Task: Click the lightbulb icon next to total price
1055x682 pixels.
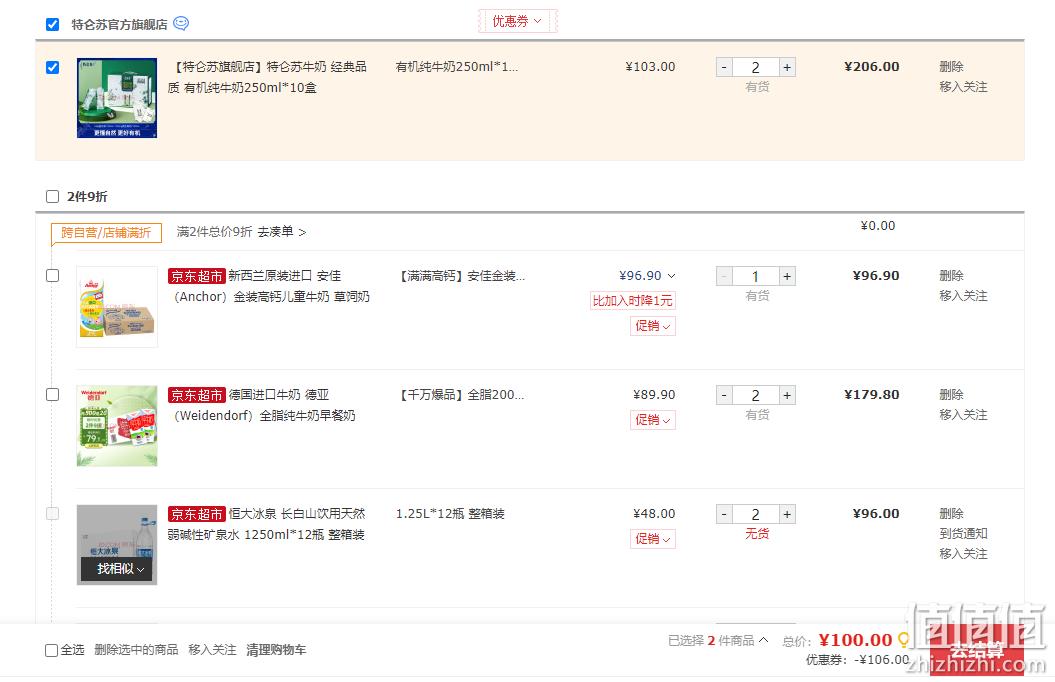Action: (903, 640)
